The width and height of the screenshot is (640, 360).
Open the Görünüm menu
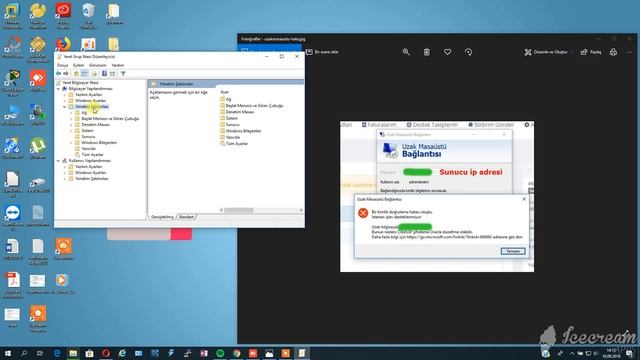point(98,65)
